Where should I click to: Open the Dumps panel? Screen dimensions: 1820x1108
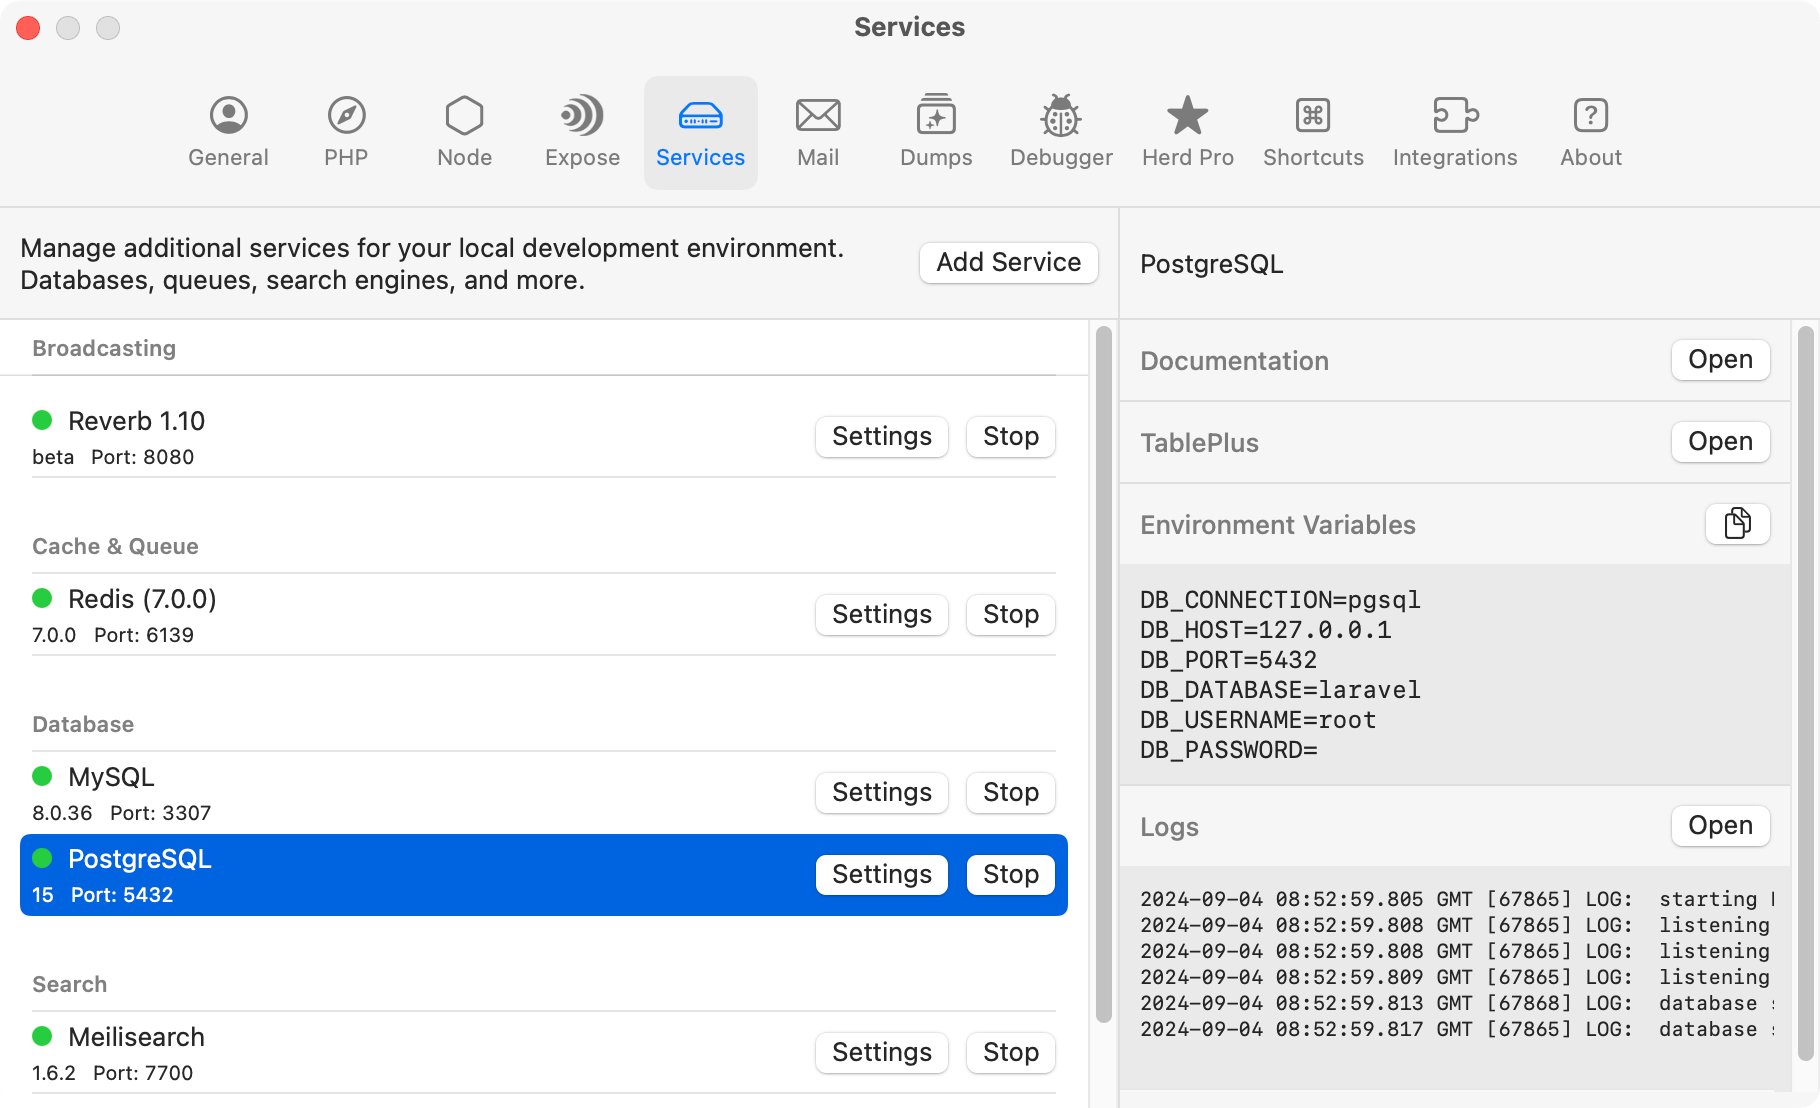coord(935,131)
